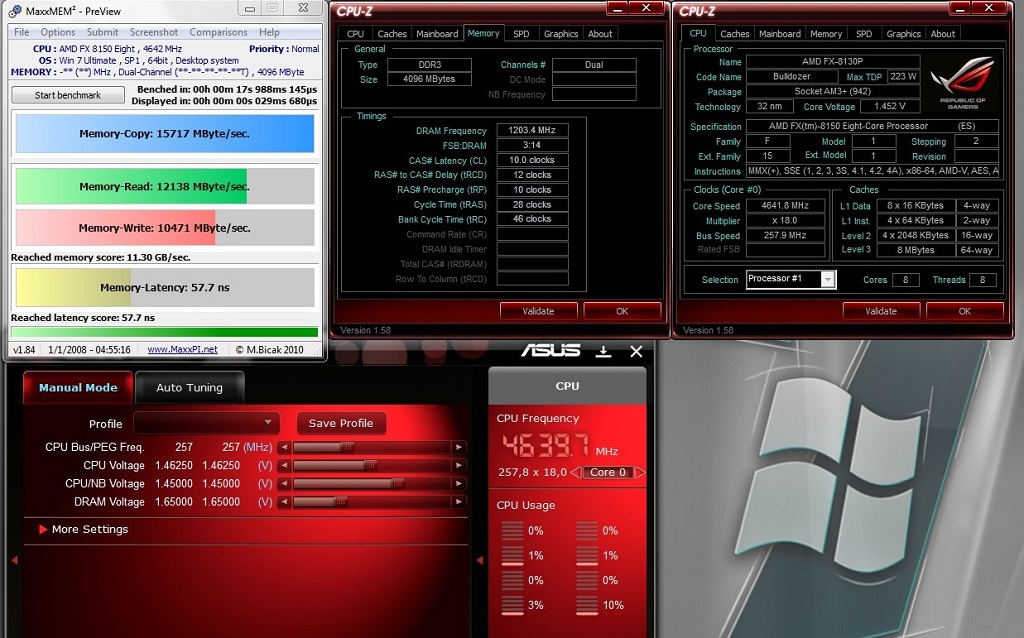1024x638 pixels.
Task: Click Reached memory score 11.30 GB/sec text
Action: click(x=101, y=257)
